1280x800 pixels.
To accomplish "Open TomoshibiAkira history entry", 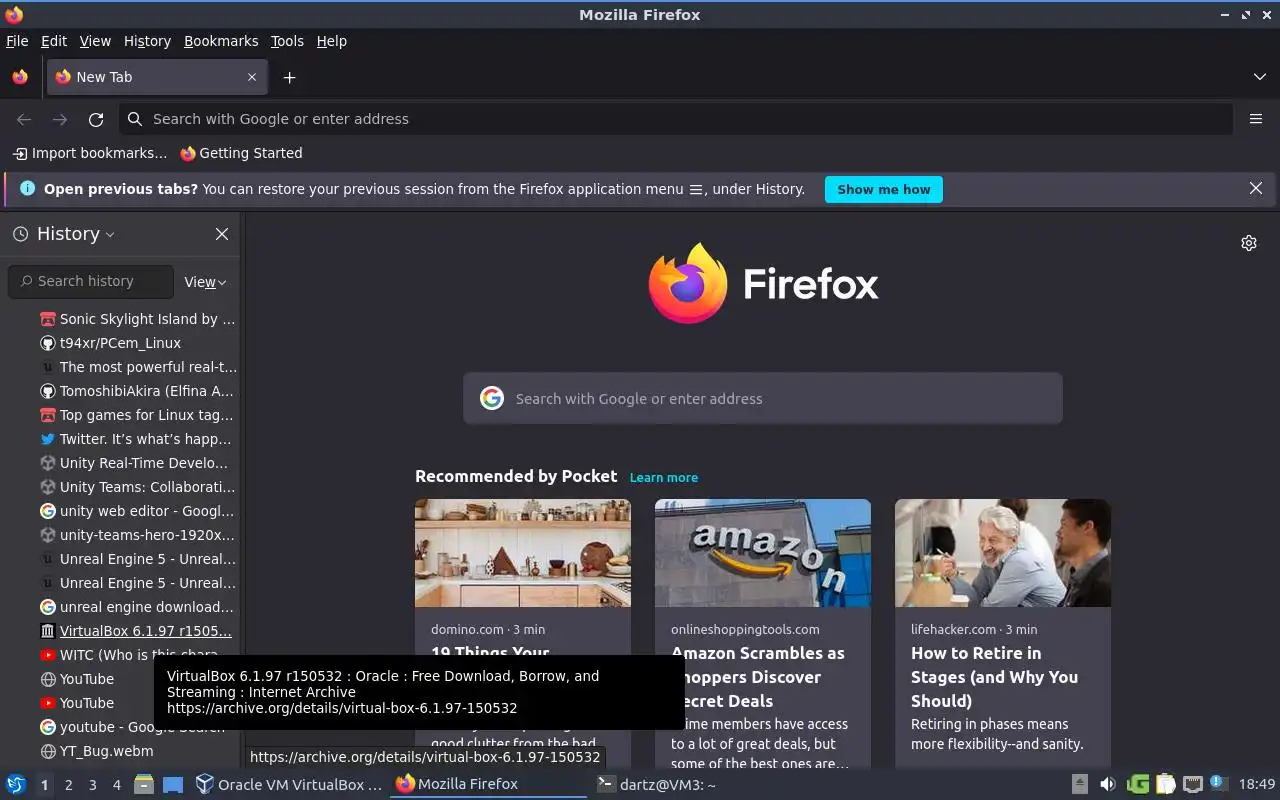I will tap(138, 391).
